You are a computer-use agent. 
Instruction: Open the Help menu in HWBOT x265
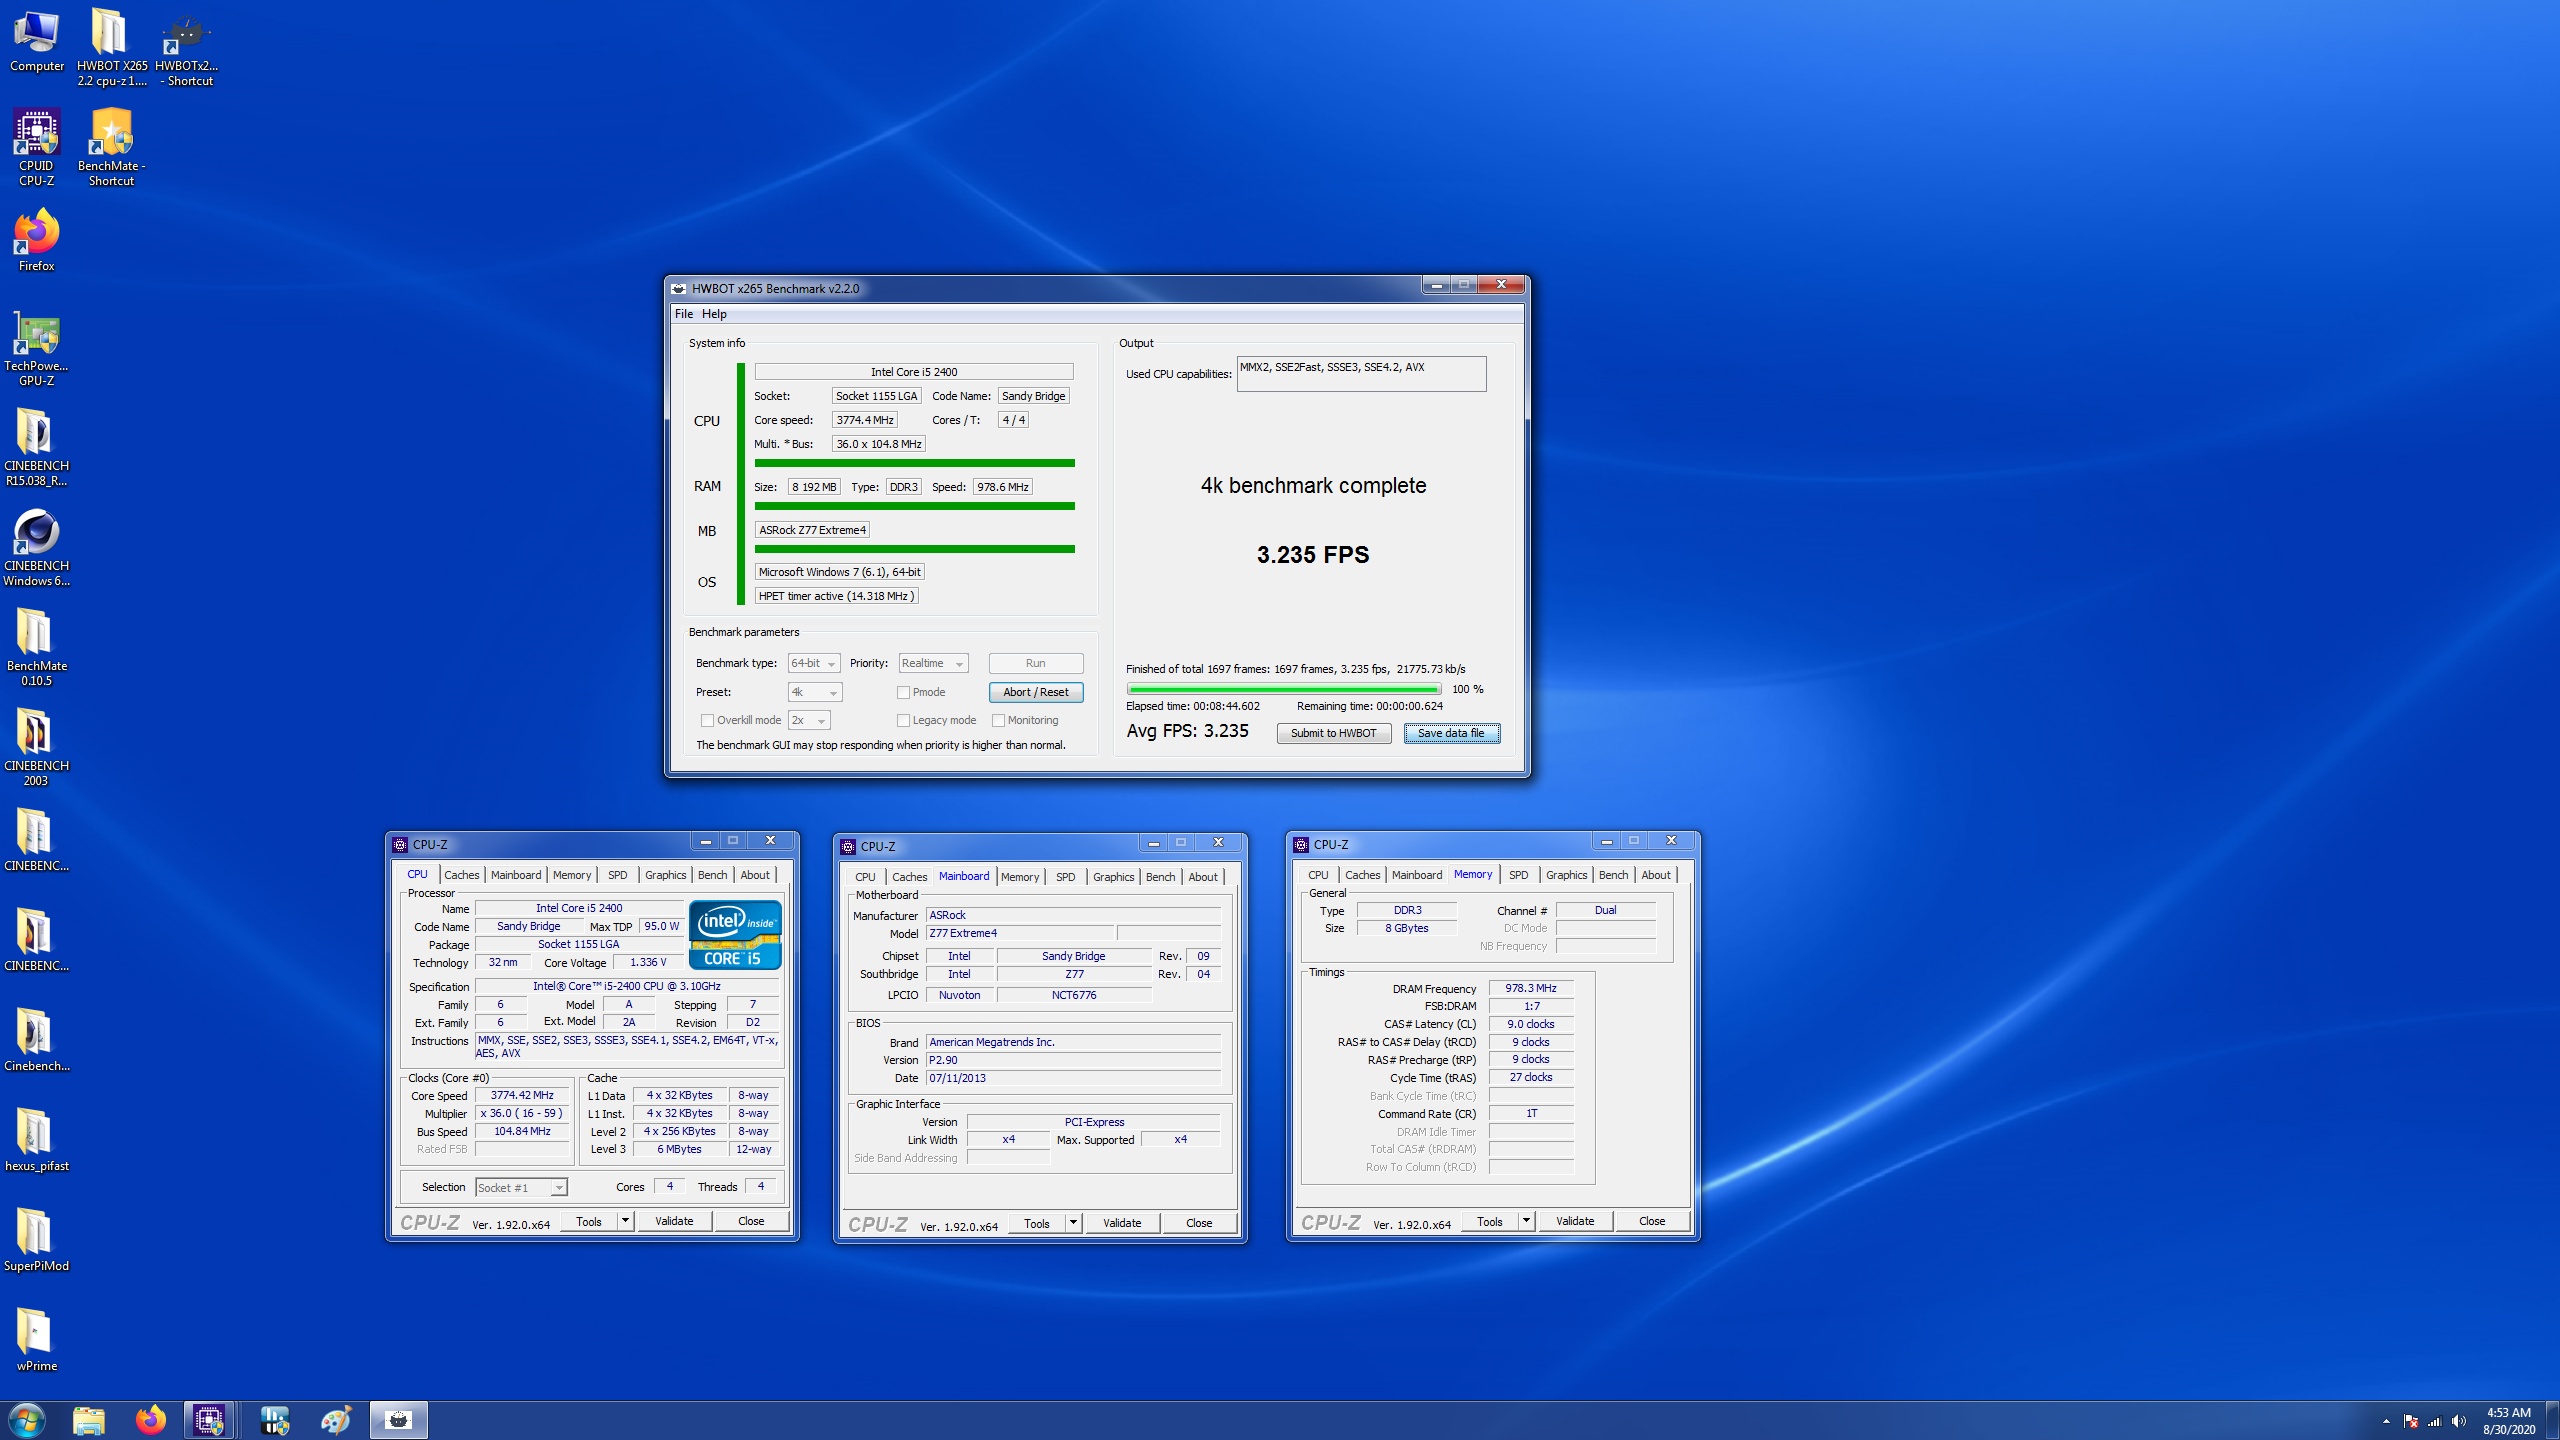(714, 314)
